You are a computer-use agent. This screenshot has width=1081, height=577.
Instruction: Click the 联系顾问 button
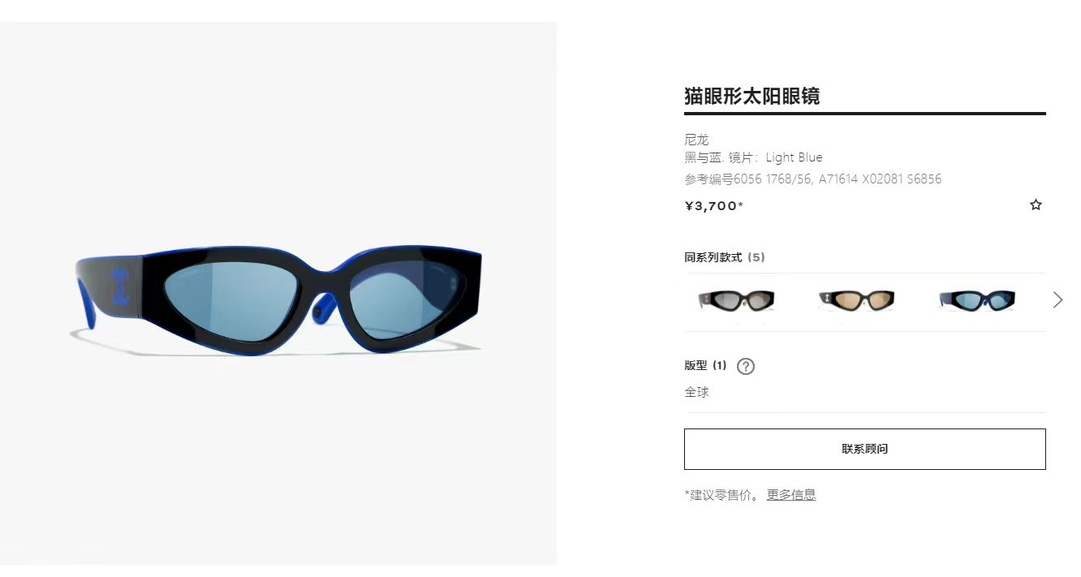tap(865, 449)
